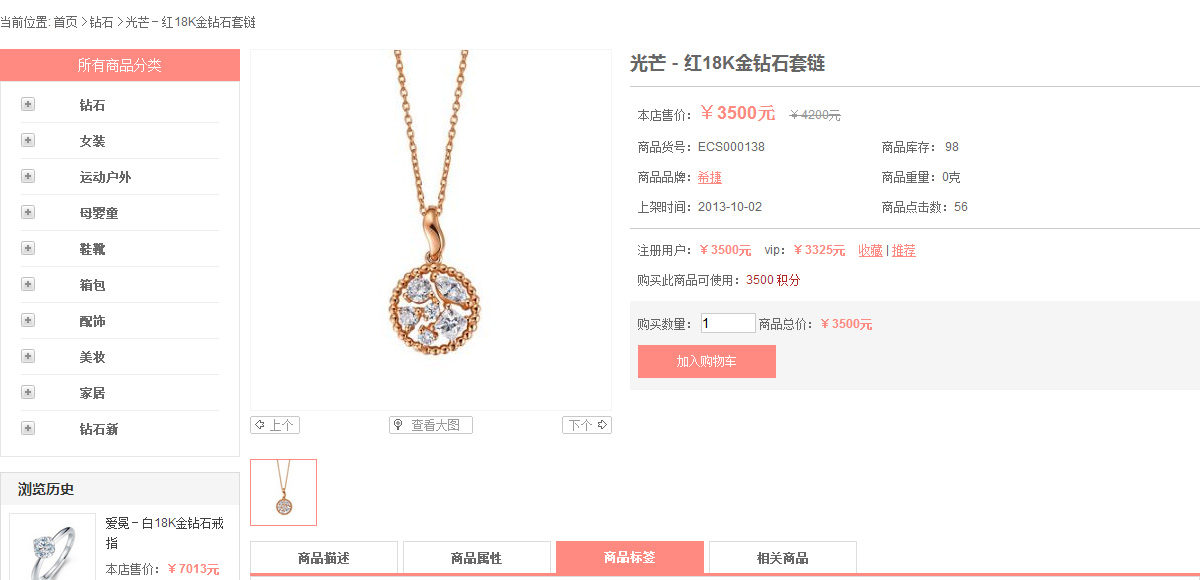Viewport: 1200px width, 580px height.
Task: Switch to the 相关商品 tab
Action: [783, 558]
